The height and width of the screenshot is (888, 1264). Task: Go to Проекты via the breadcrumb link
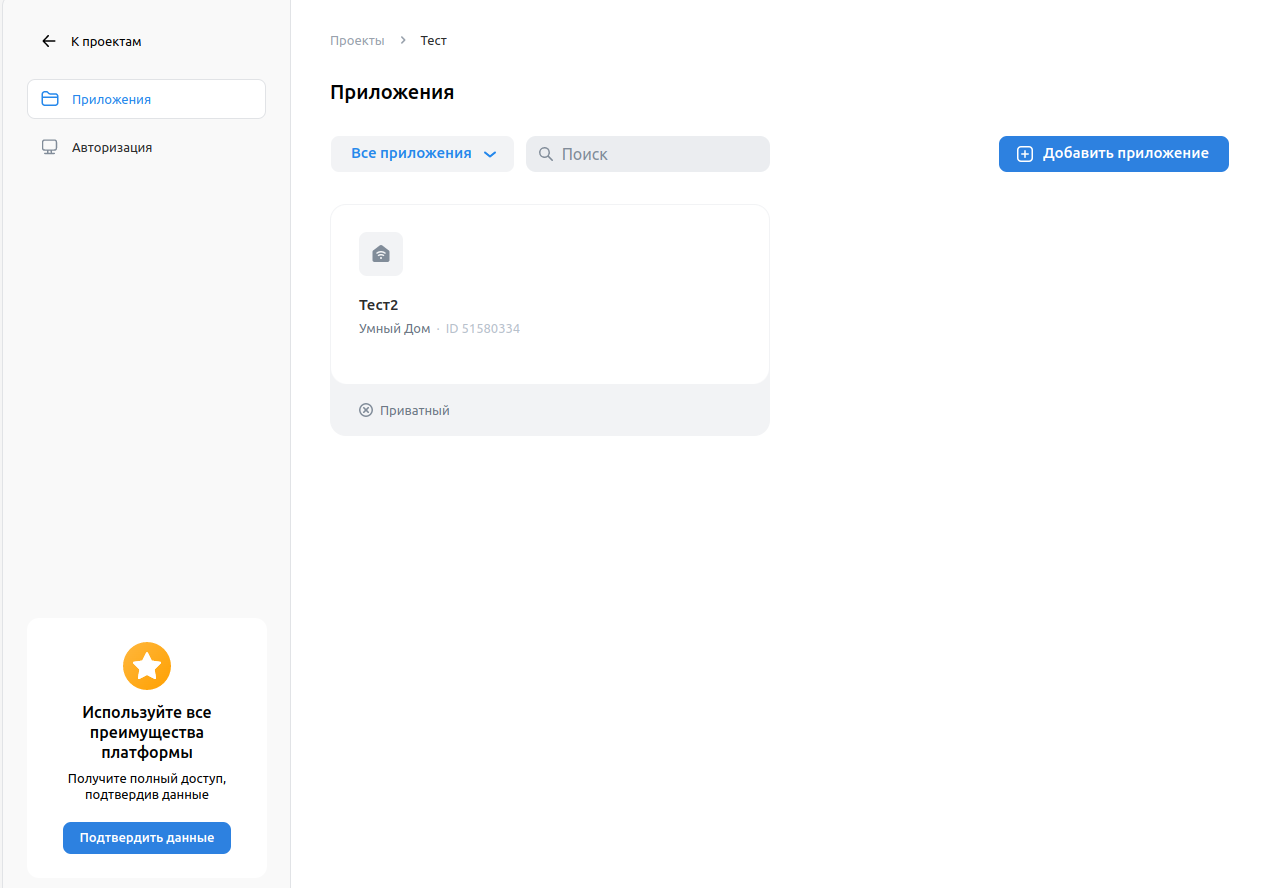pos(357,41)
